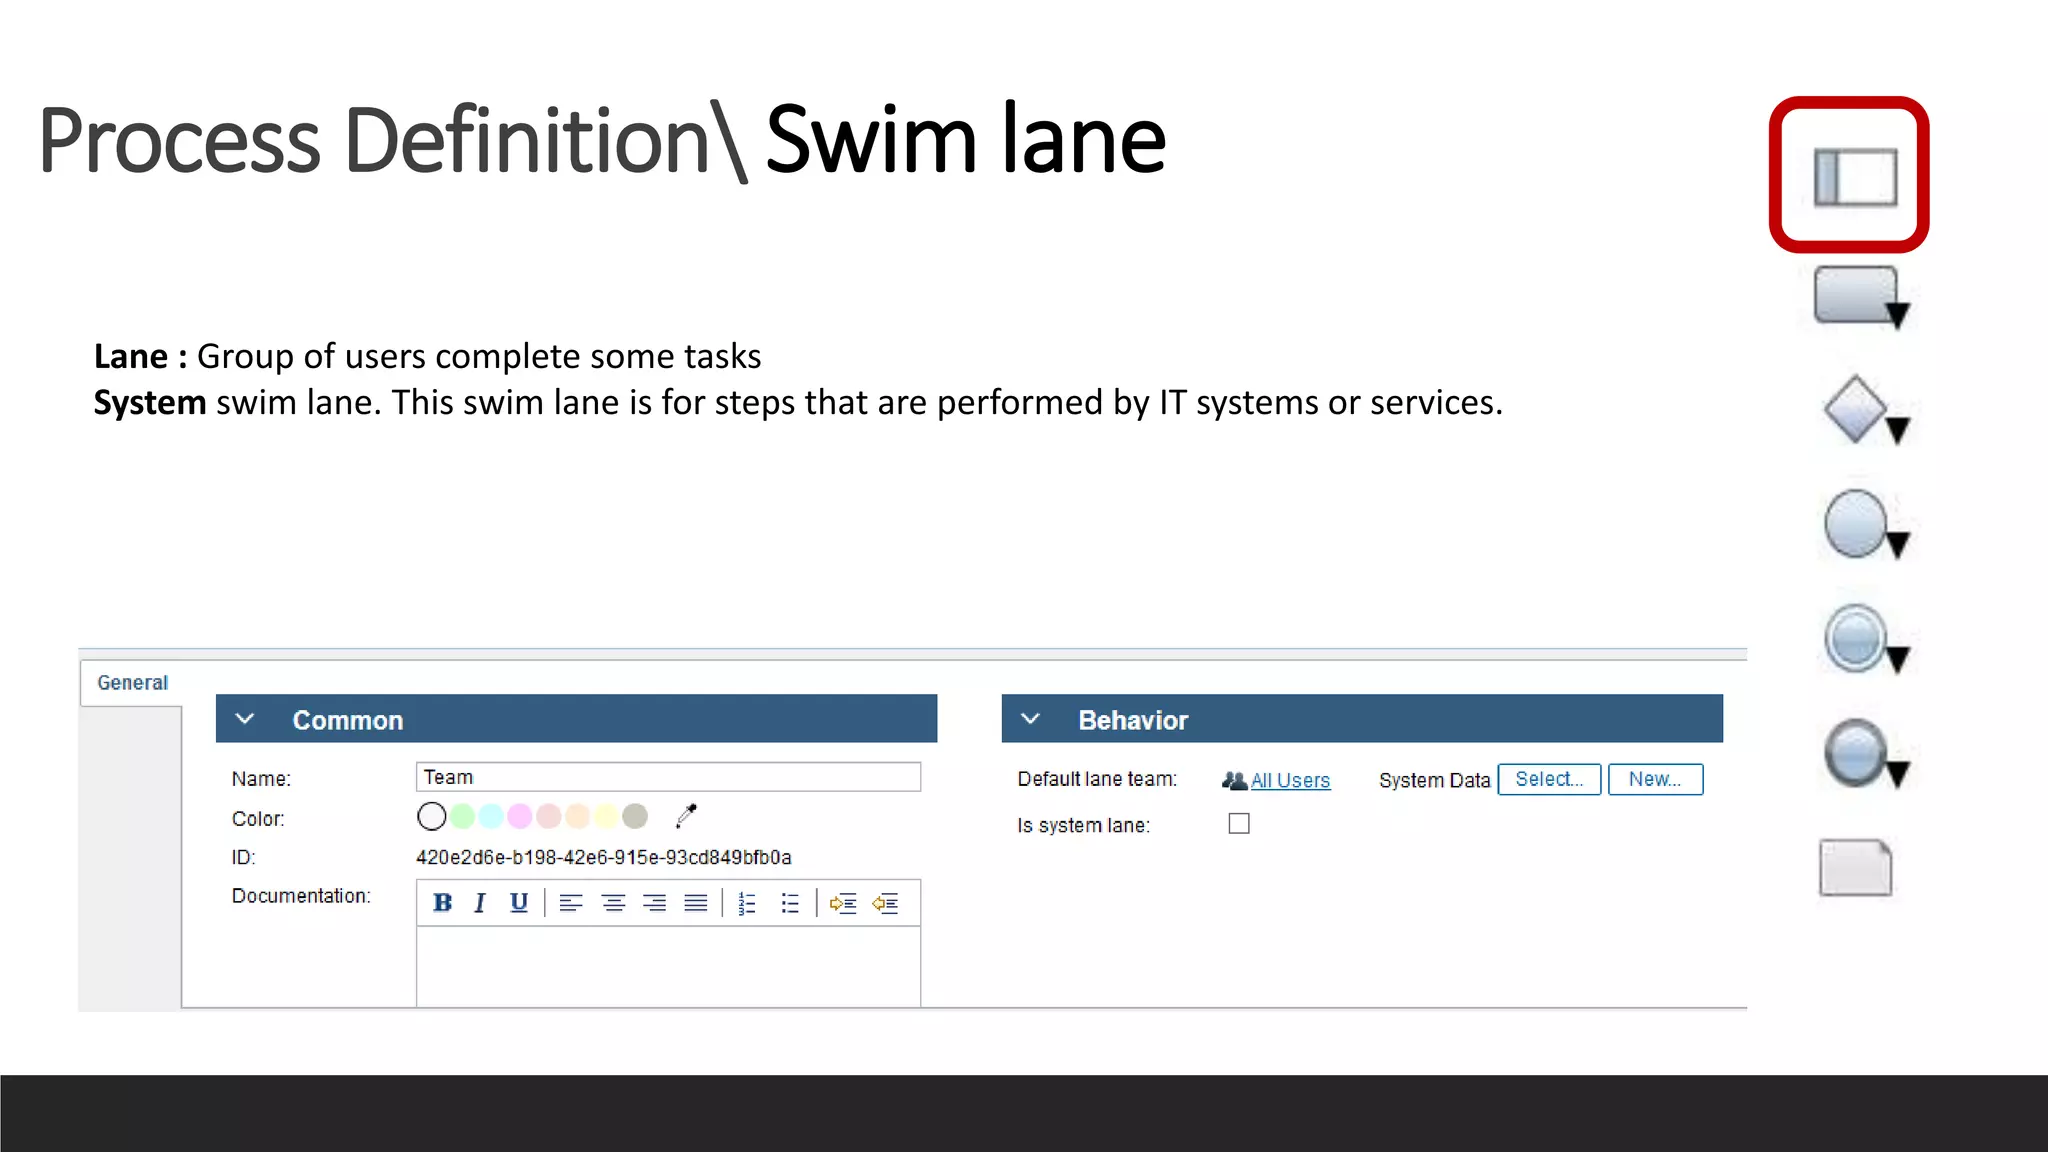Click the Name field containing Team
Image resolution: width=2048 pixels, height=1152 pixels.
tap(668, 777)
